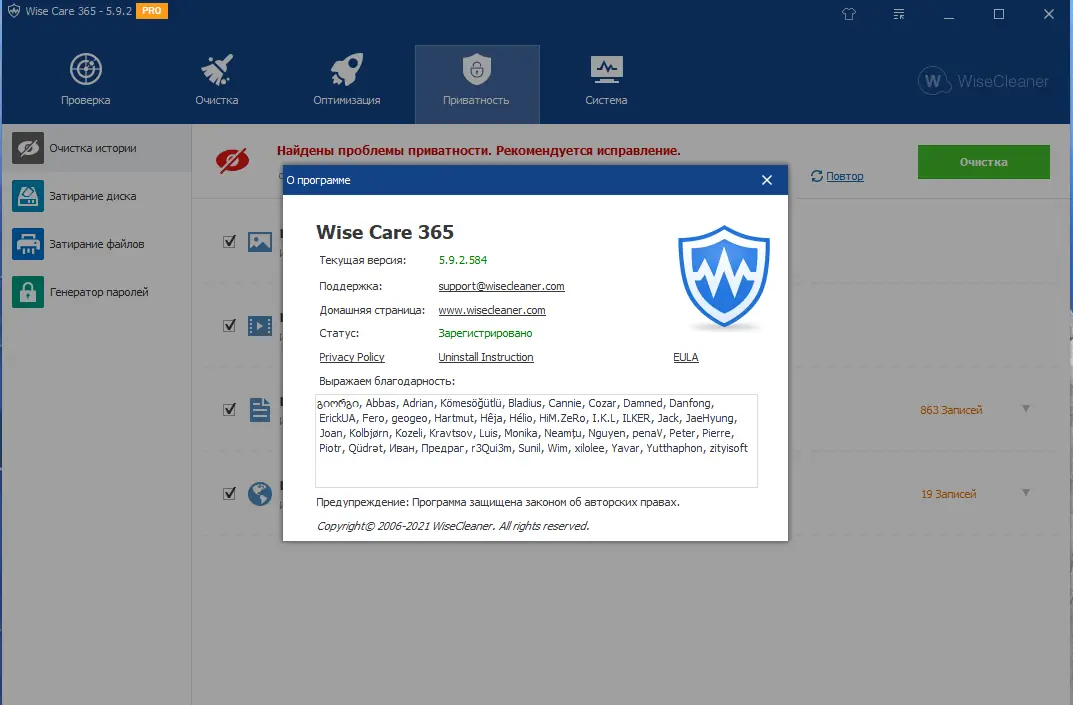Select Очистка истории in the sidebar
1073x705 pixels.
tap(96, 148)
